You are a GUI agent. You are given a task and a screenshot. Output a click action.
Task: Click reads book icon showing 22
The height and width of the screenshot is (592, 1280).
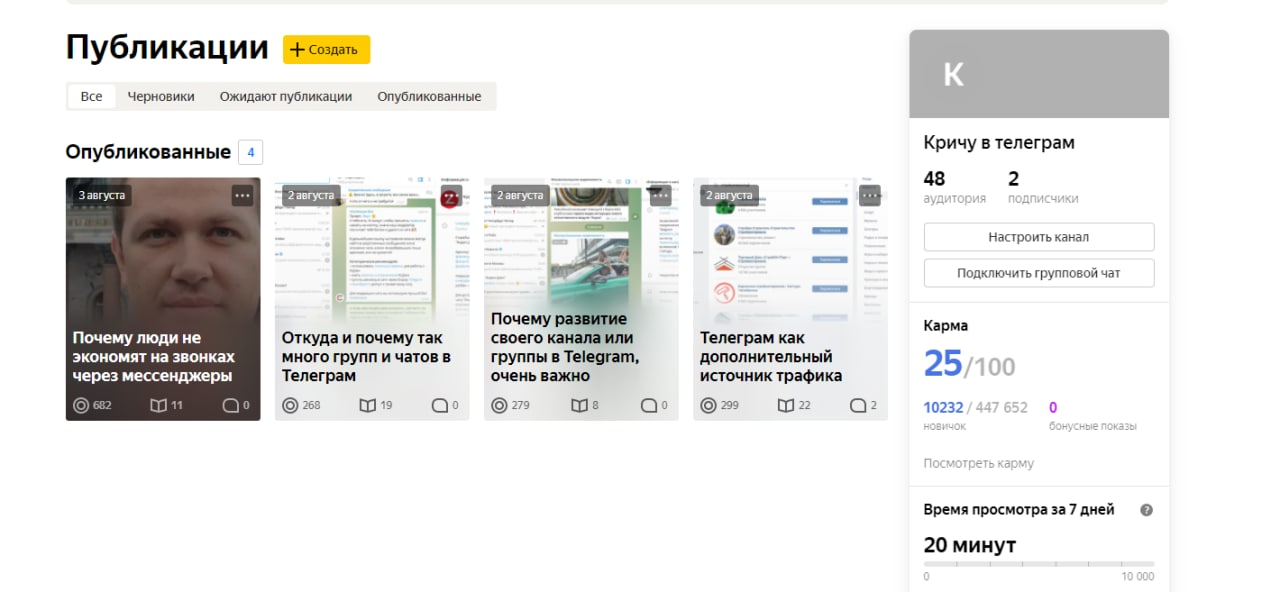786,405
